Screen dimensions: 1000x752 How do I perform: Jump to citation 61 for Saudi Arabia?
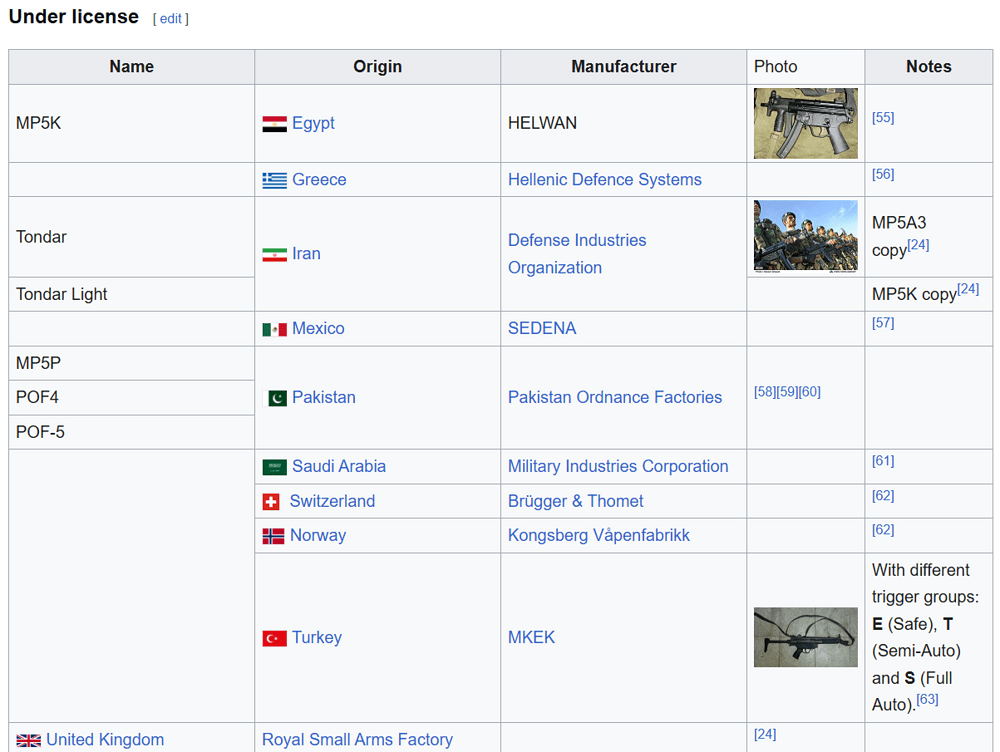pos(883,461)
